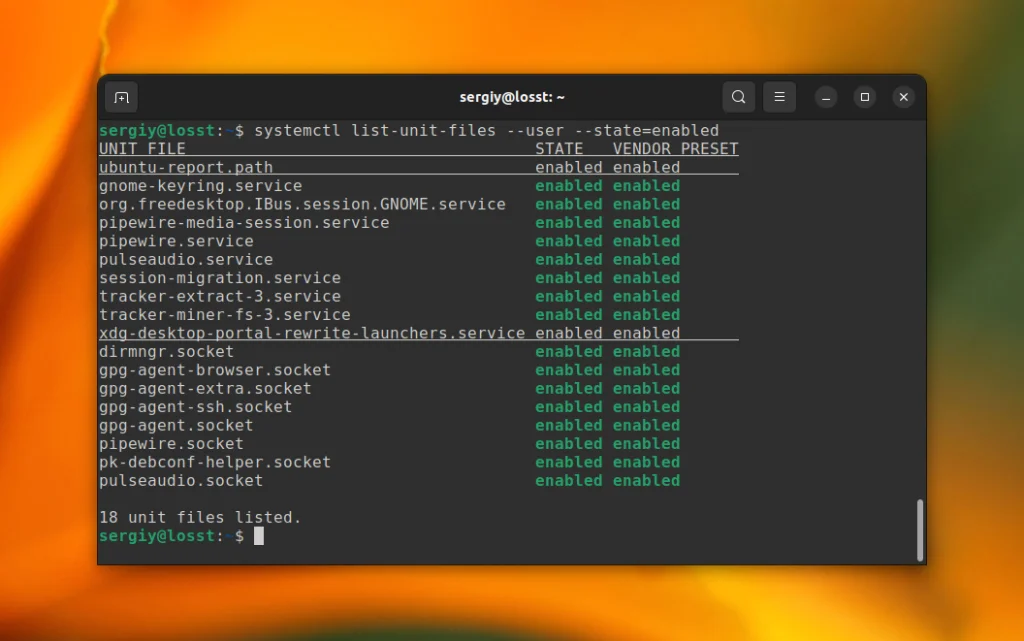The width and height of the screenshot is (1024, 641).
Task: Click pipewire.service unit name
Action: coord(176,241)
